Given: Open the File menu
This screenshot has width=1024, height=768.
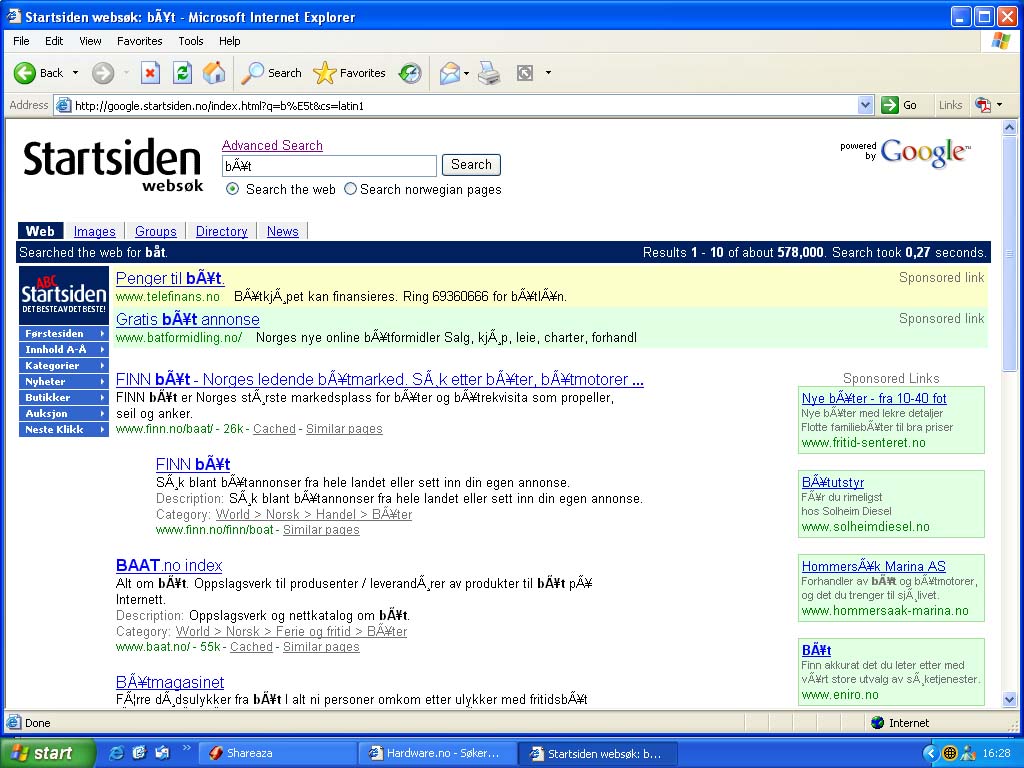Looking at the screenshot, I should click(21, 41).
